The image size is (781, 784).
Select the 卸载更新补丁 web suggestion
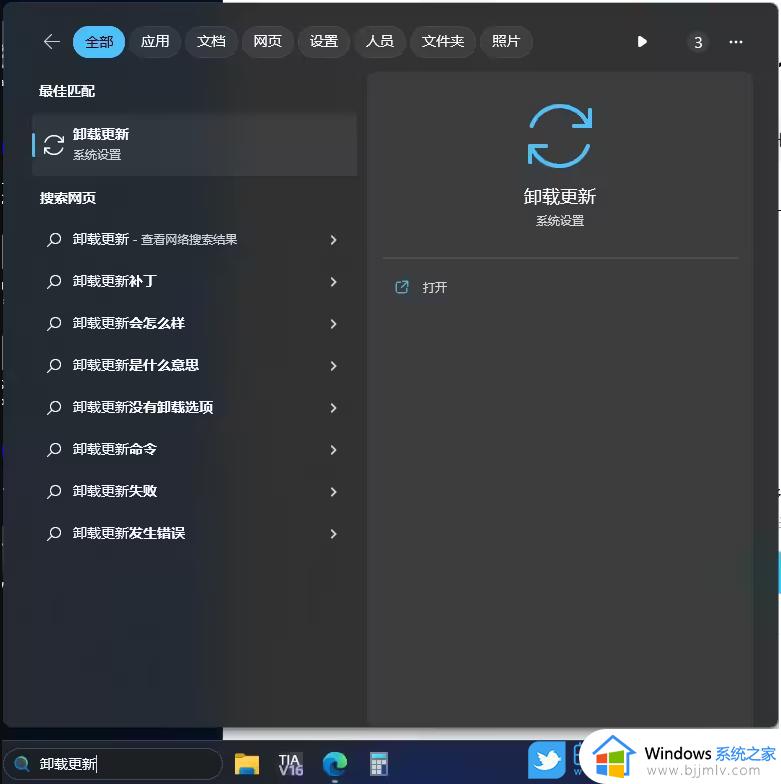(x=194, y=282)
